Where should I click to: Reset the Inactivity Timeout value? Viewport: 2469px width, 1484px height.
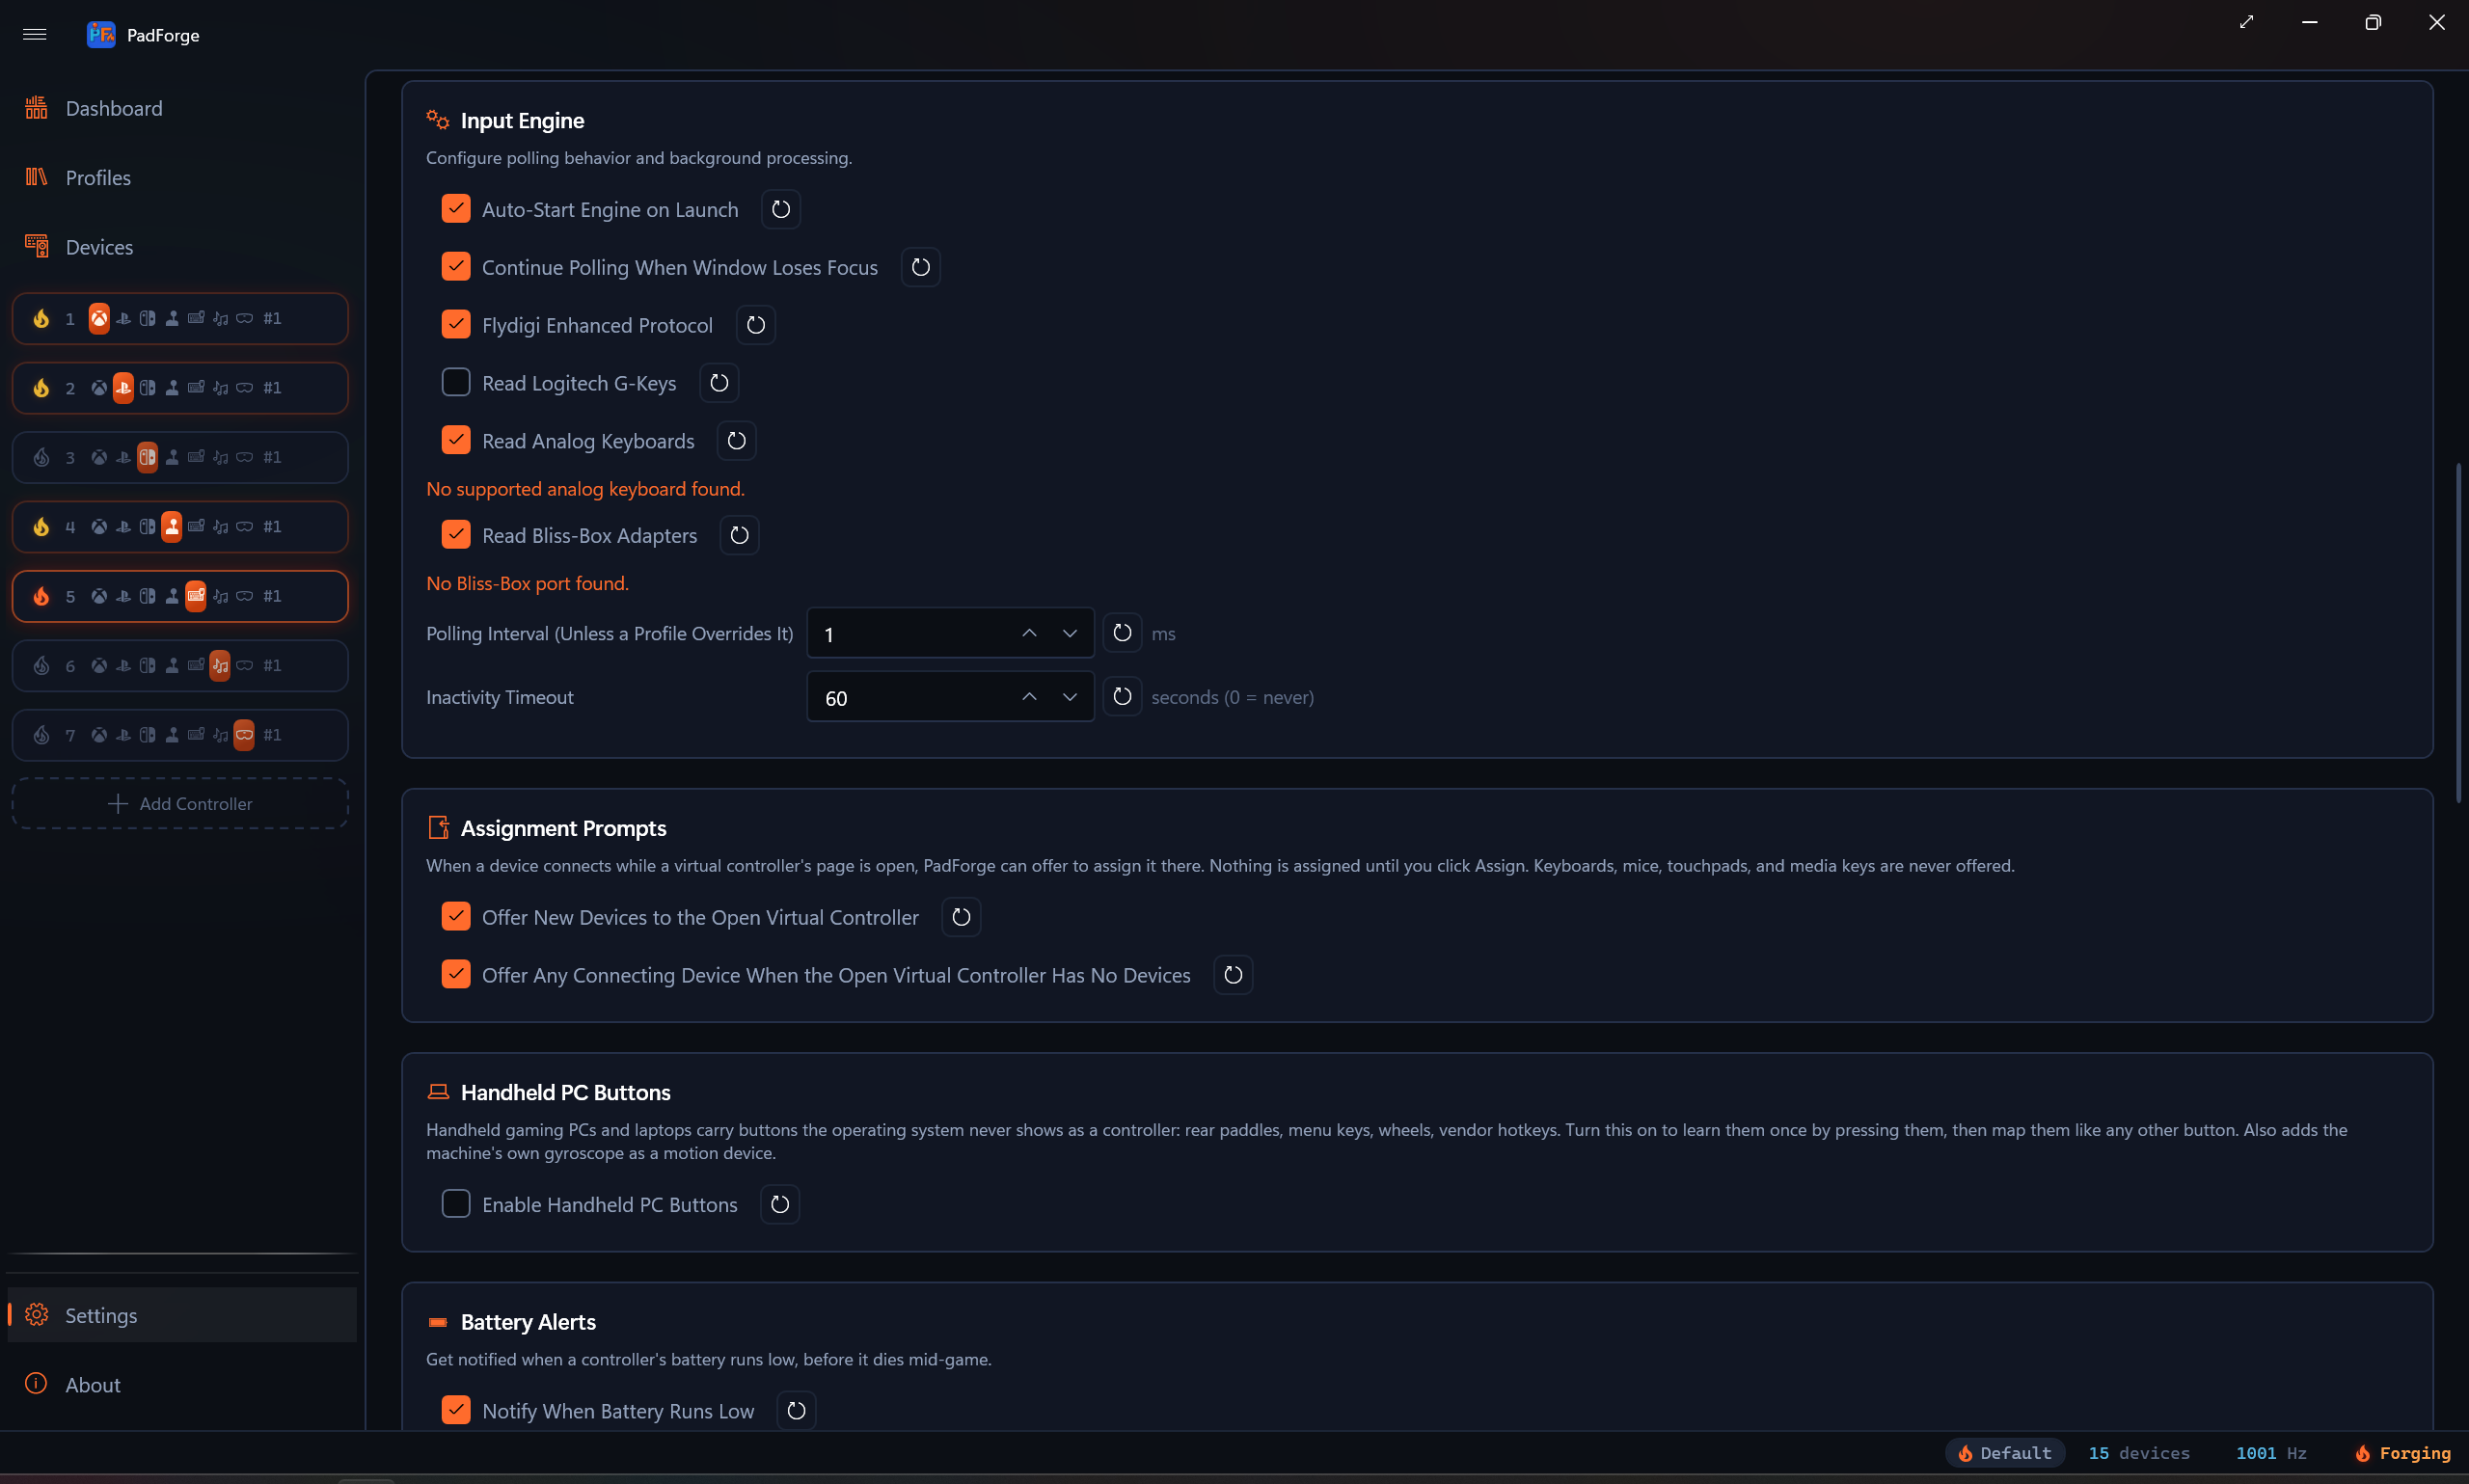[x=1122, y=697]
